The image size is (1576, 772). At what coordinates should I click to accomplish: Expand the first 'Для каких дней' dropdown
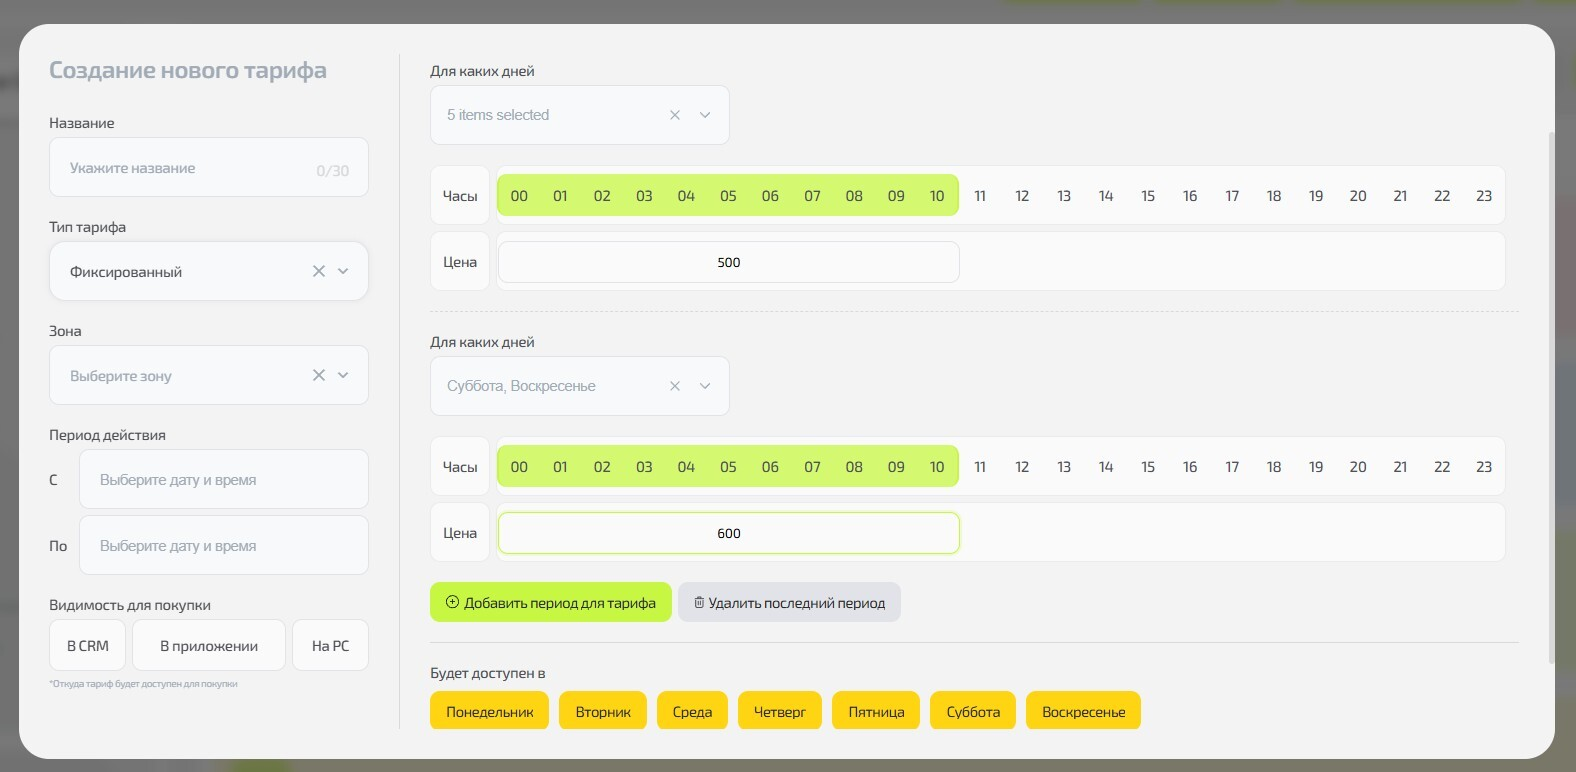coord(705,115)
